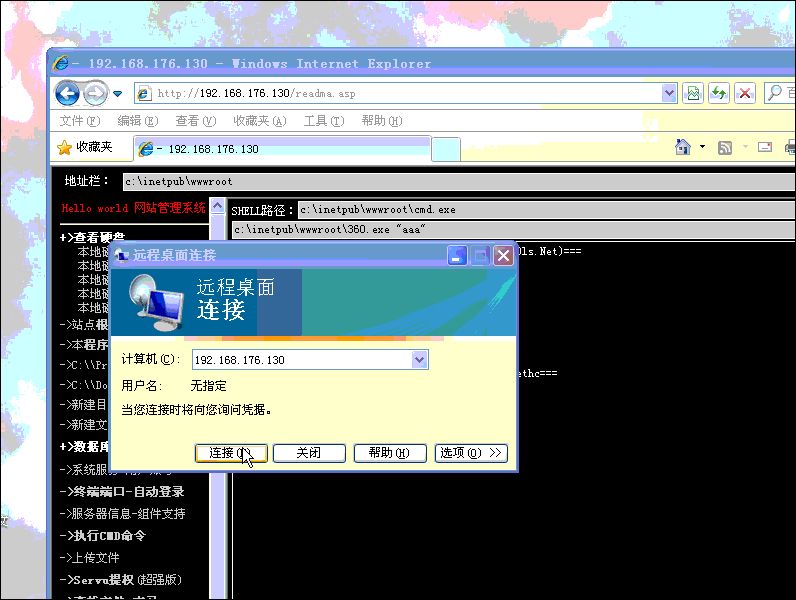This screenshot has height=600, width=796.
Task: Stop loading with red X icon
Action: coord(745,93)
